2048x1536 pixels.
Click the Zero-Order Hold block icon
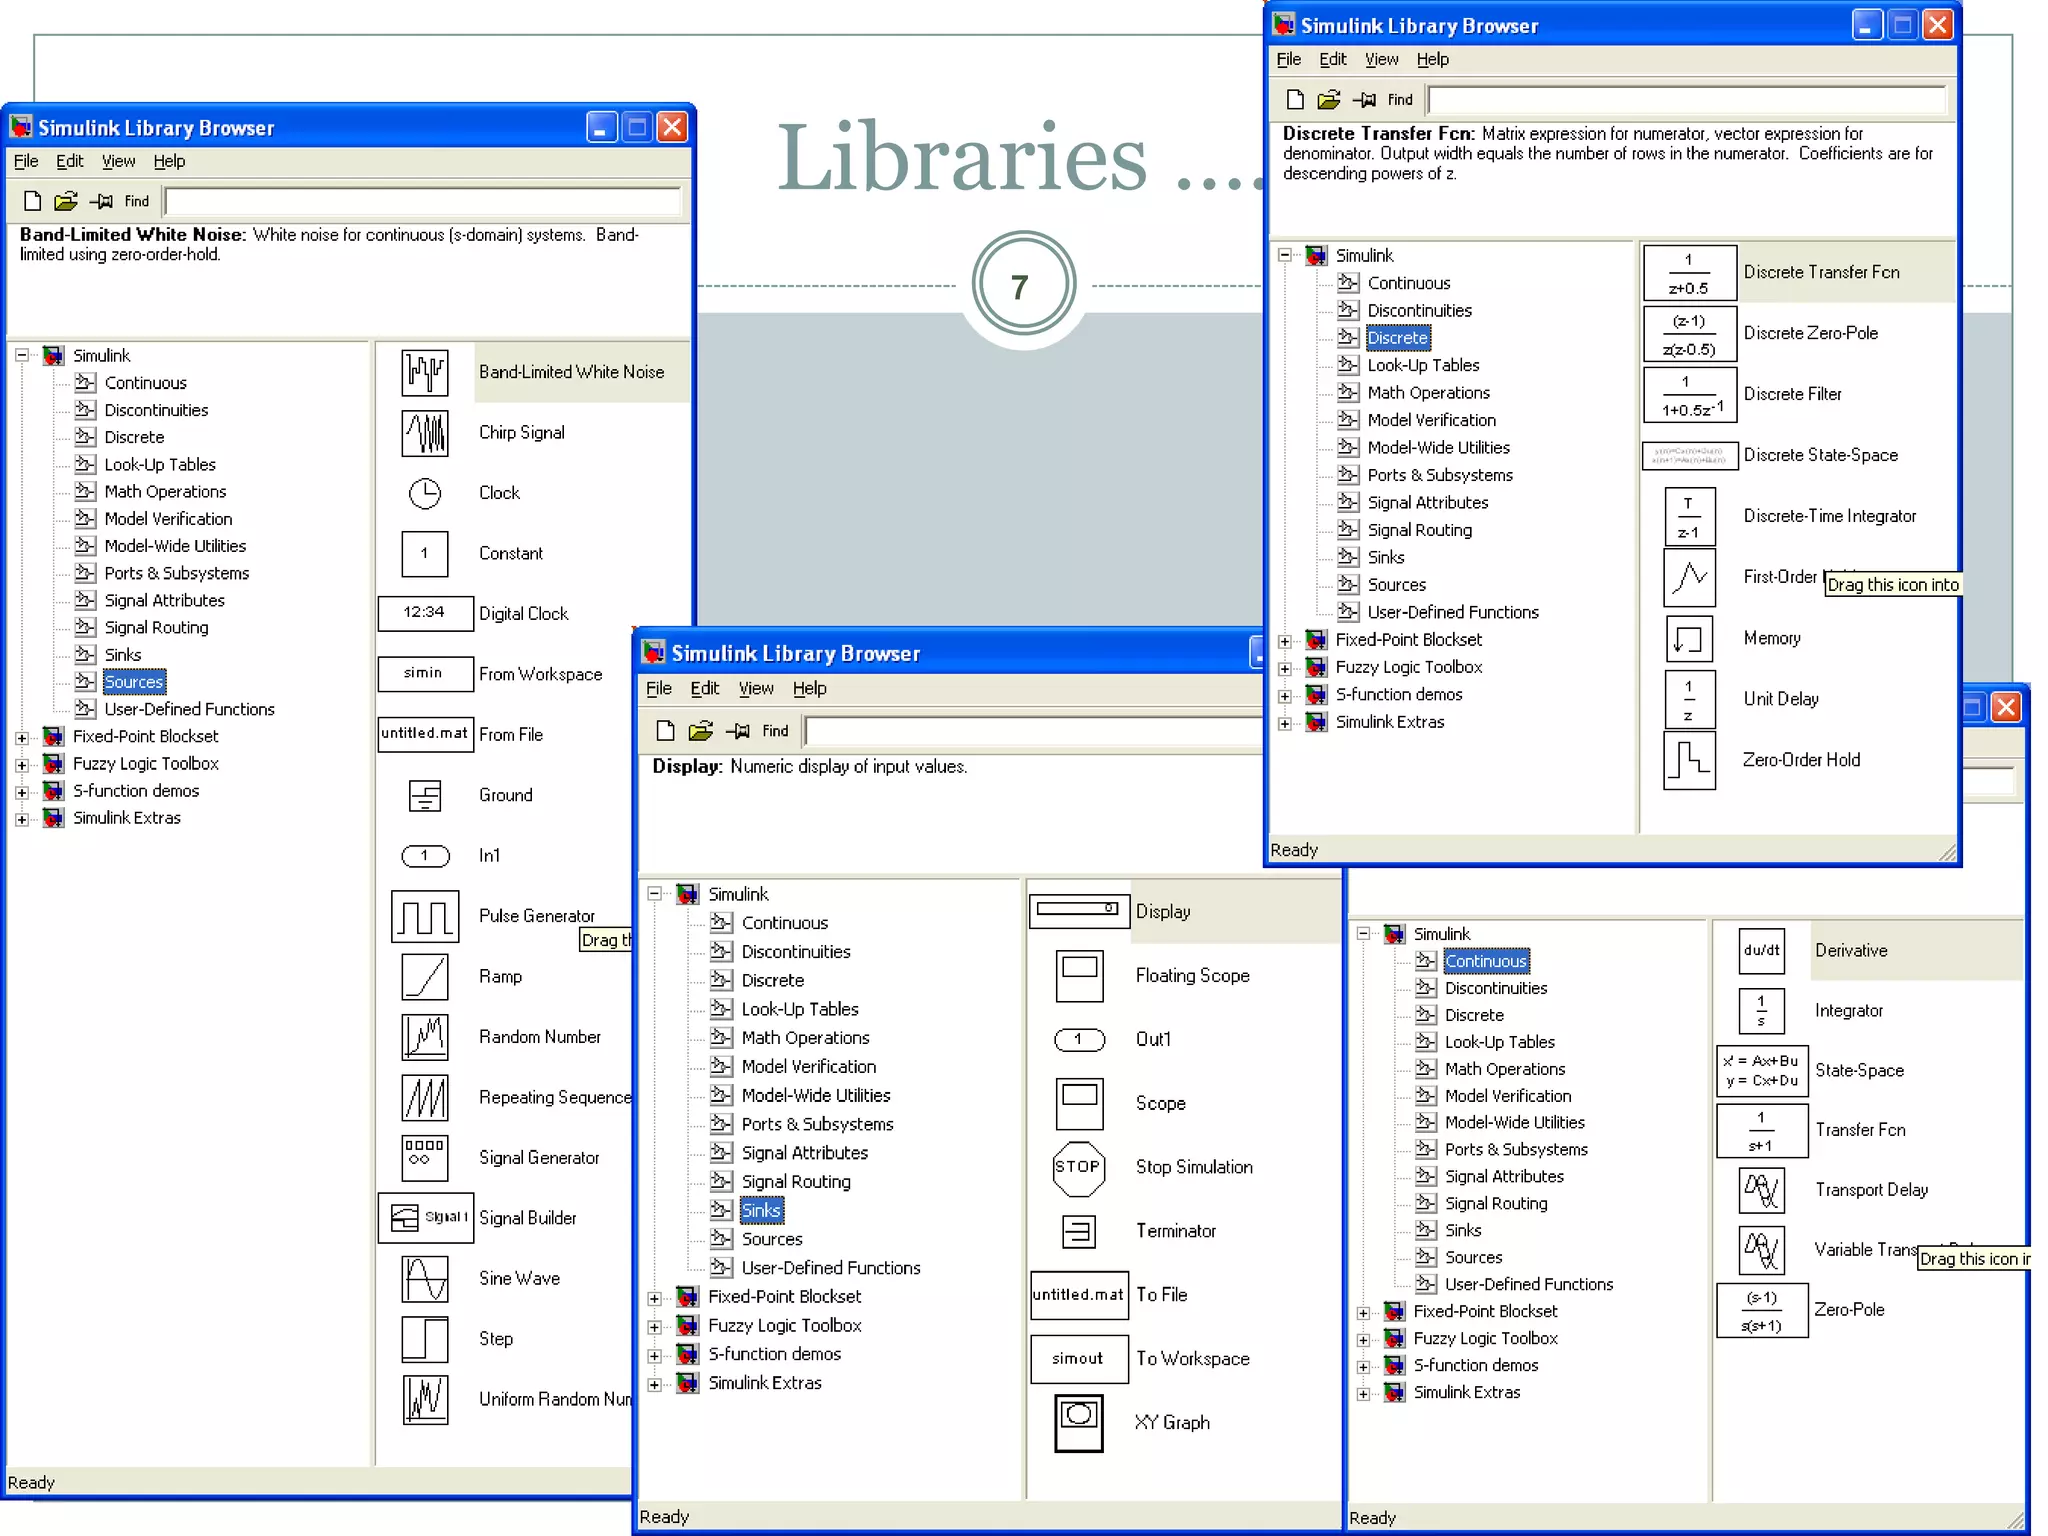coord(1689,760)
